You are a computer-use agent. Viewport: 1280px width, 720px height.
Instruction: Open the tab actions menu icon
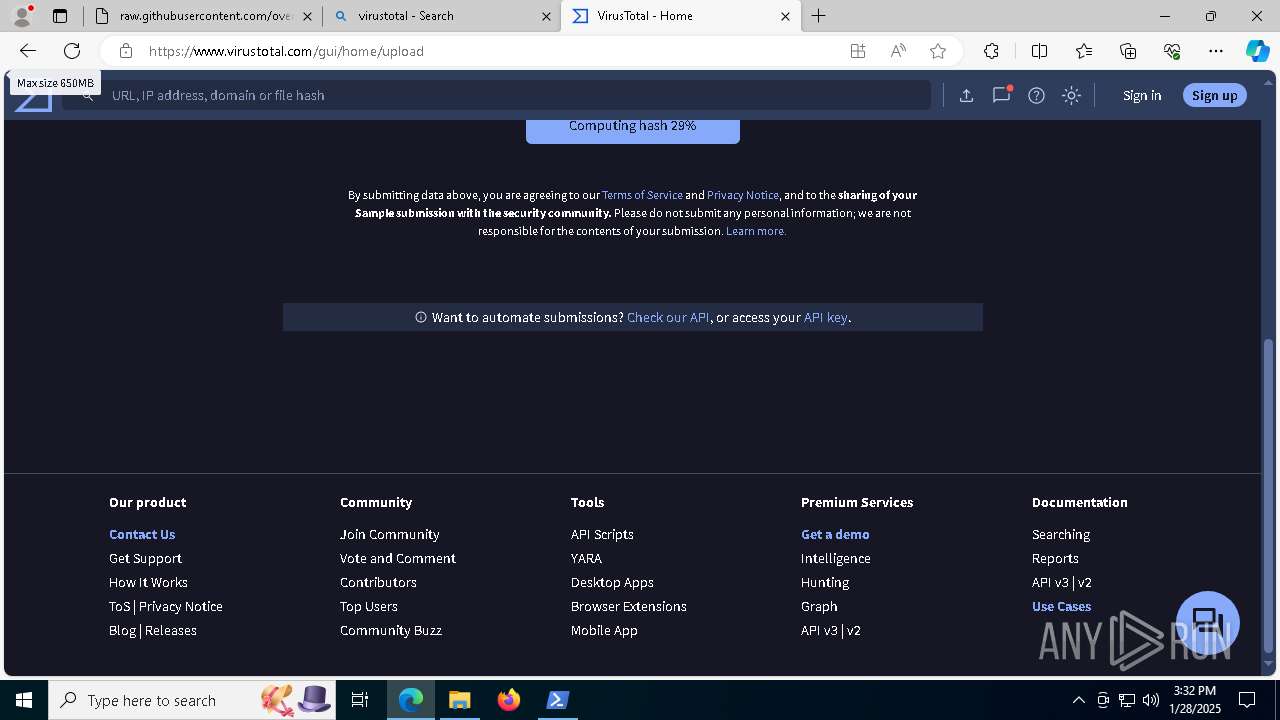(60, 16)
